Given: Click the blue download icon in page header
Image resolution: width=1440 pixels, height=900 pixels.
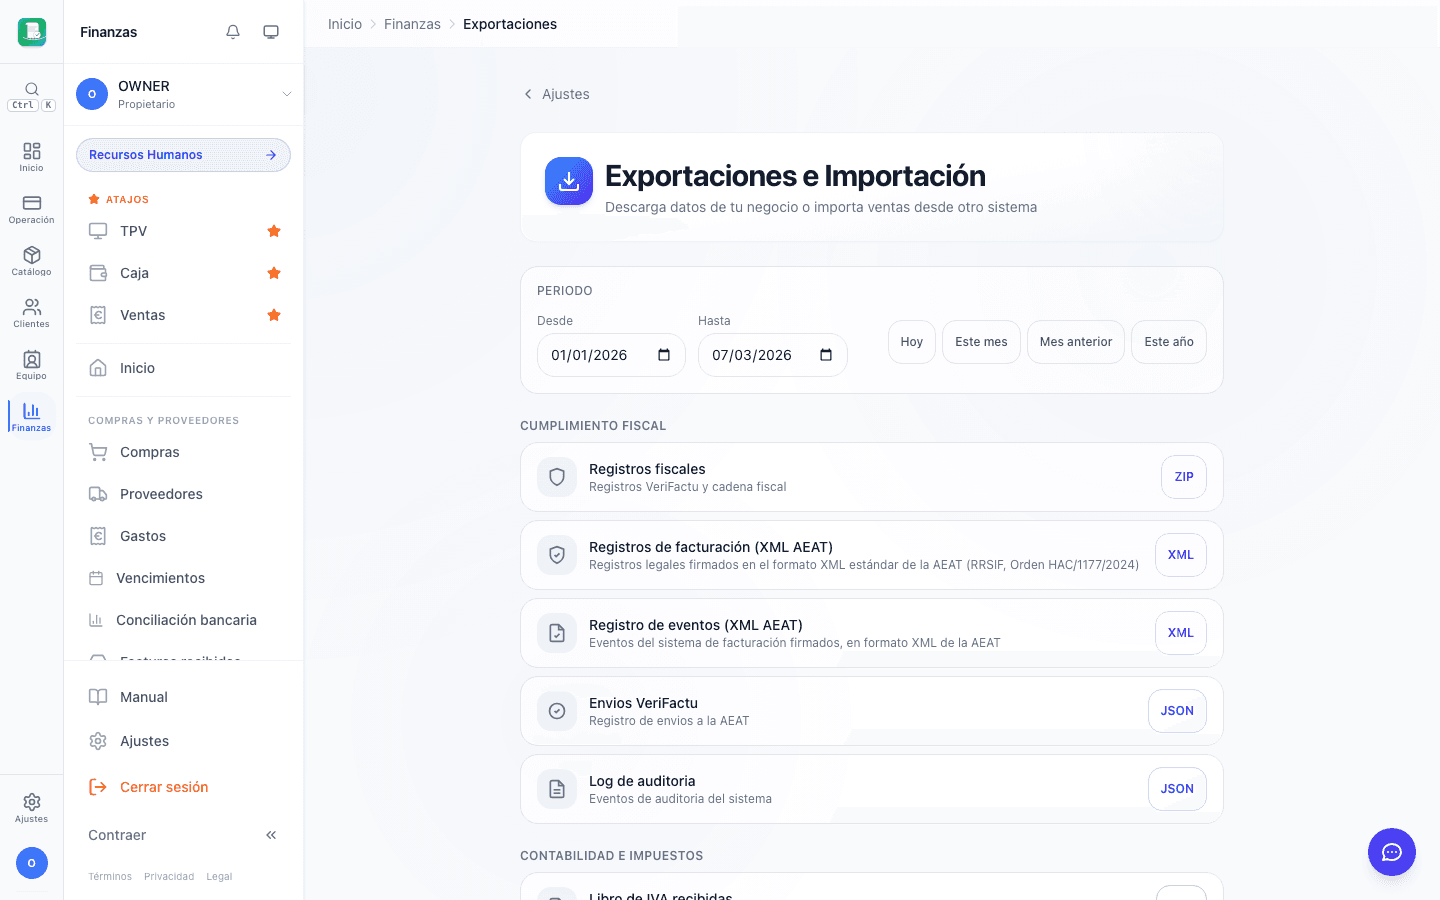Looking at the screenshot, I should click(569, 181).
